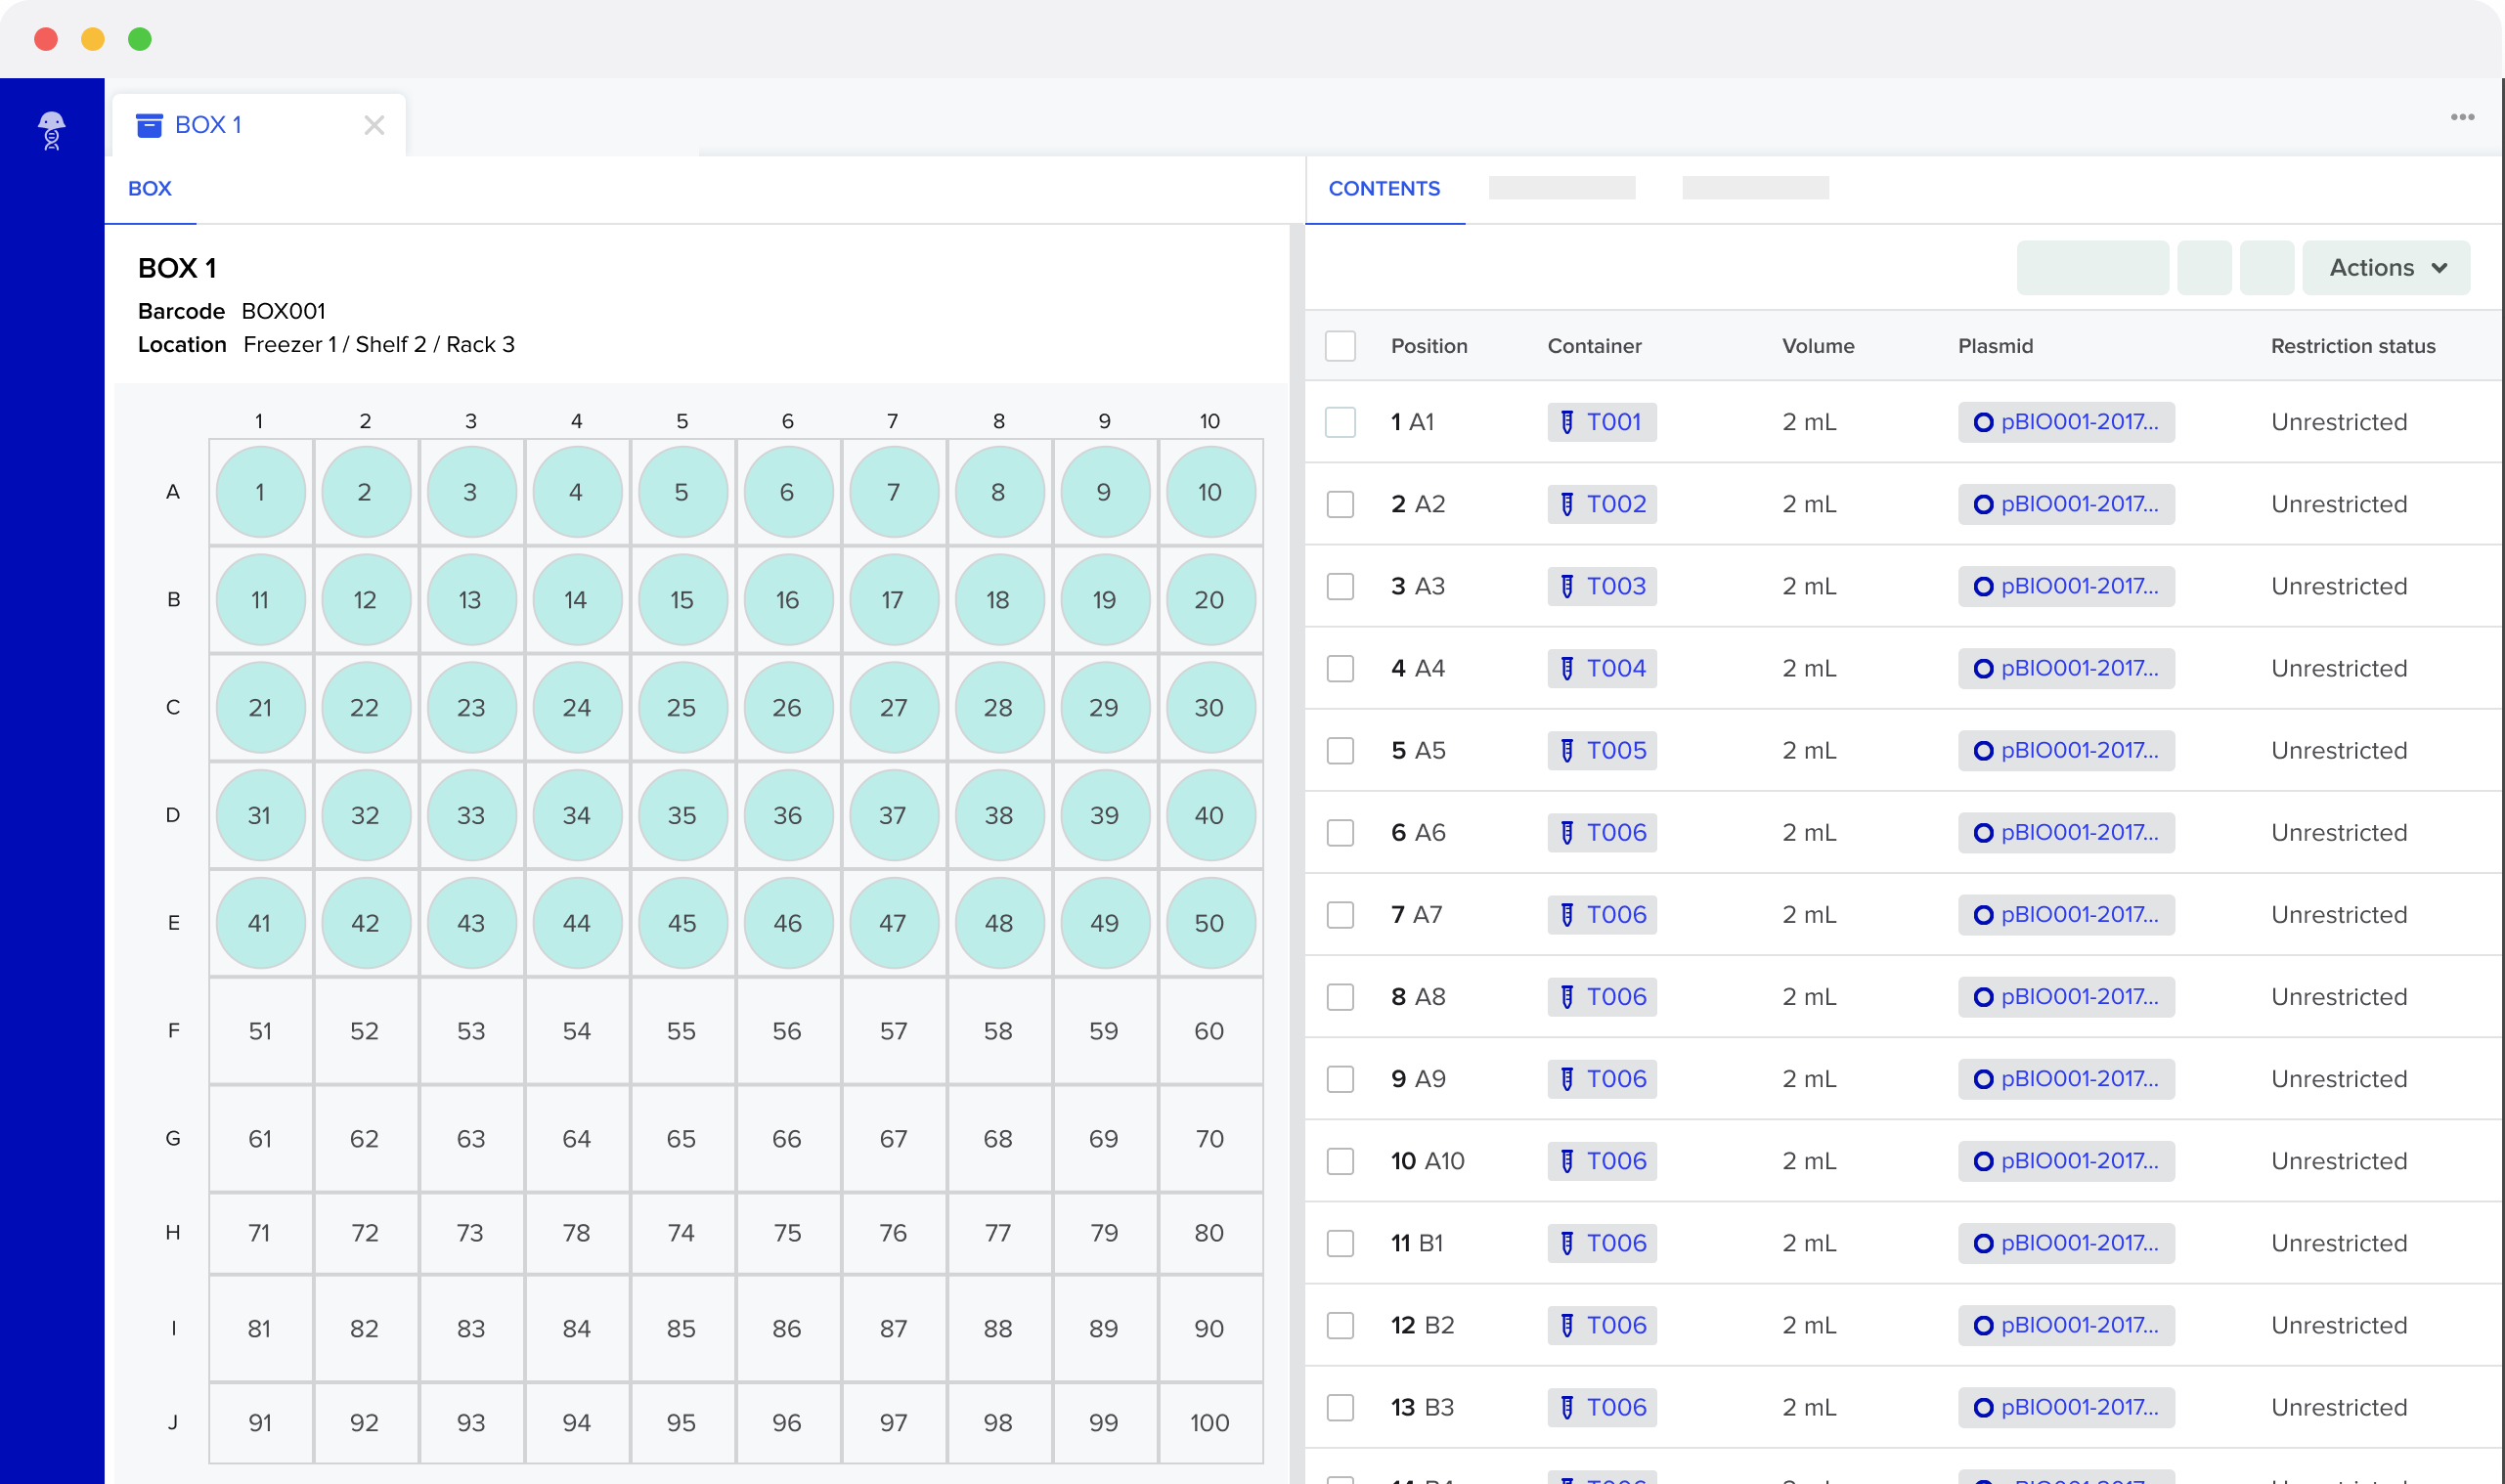Screen dimensions: 2505x1484
Task: Select the BOX tab
Action: click(x=150, y=189)
